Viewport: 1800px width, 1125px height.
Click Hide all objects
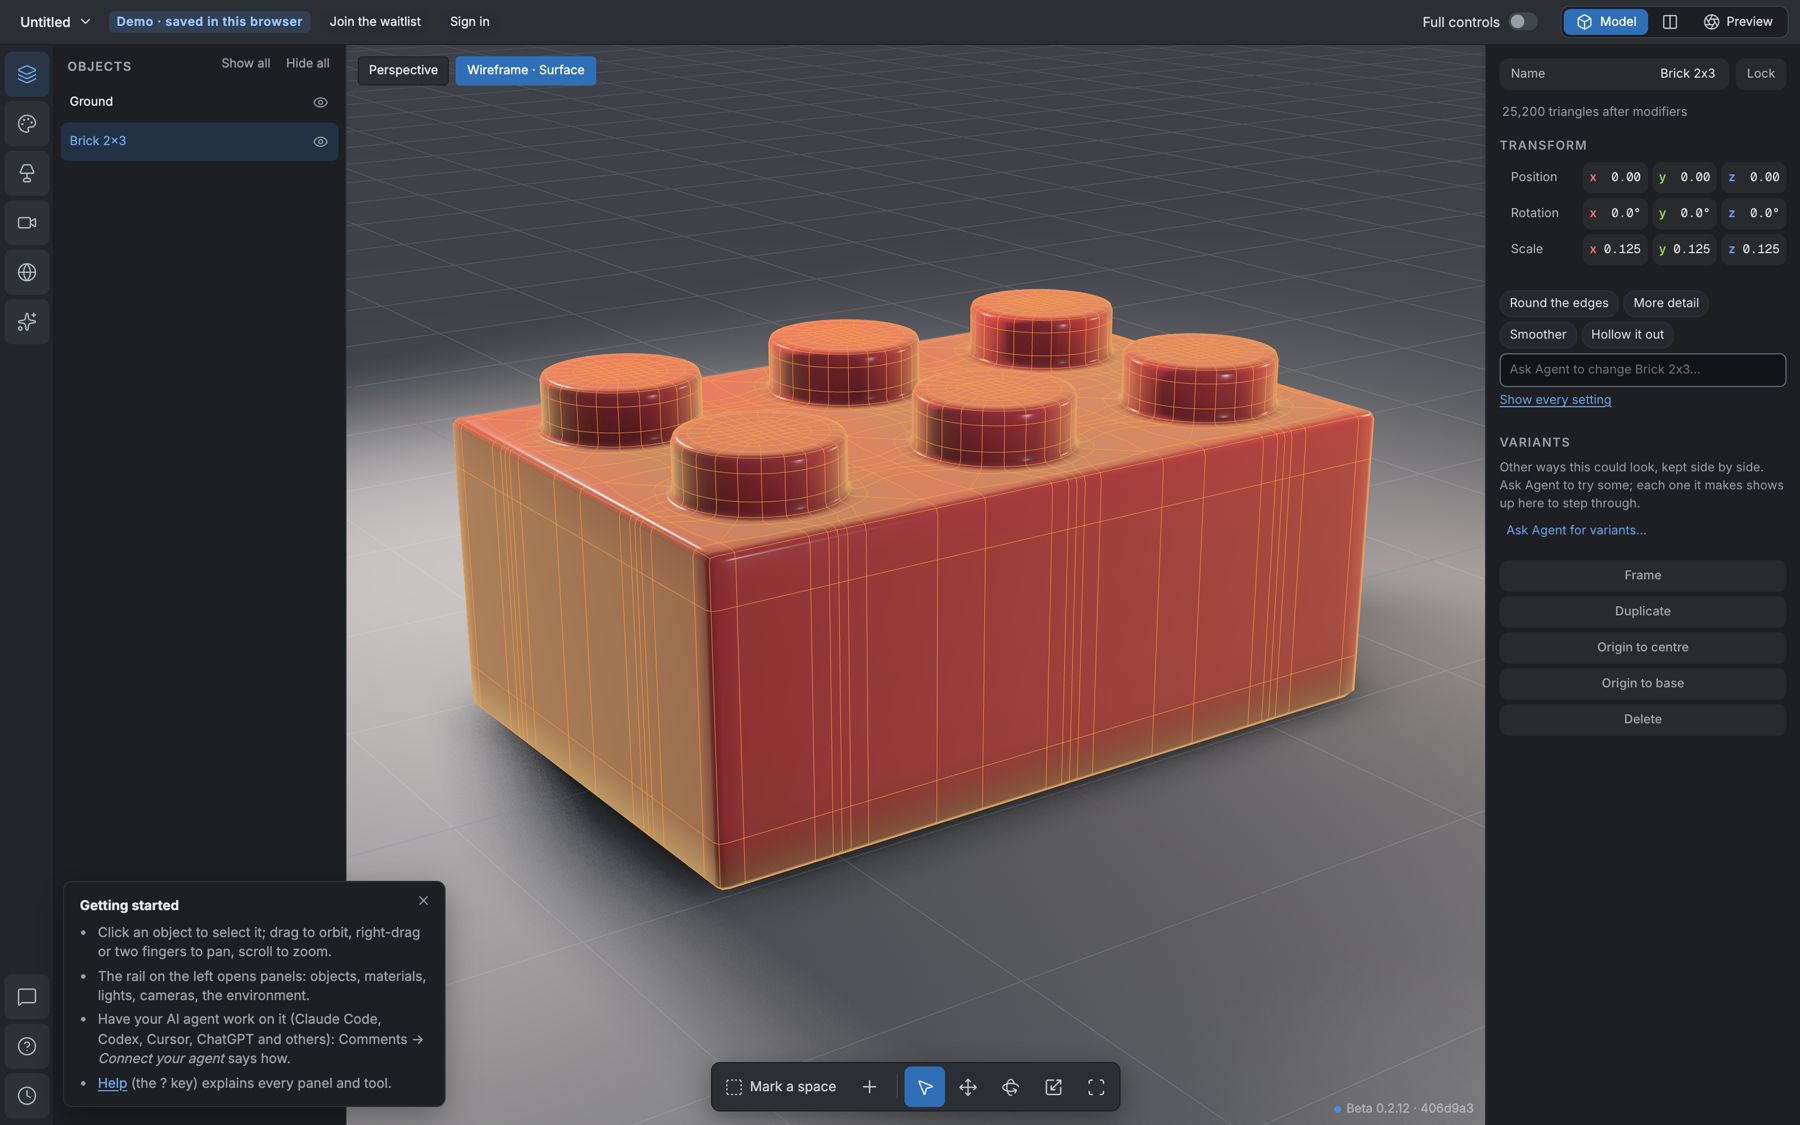coord(307,63)
